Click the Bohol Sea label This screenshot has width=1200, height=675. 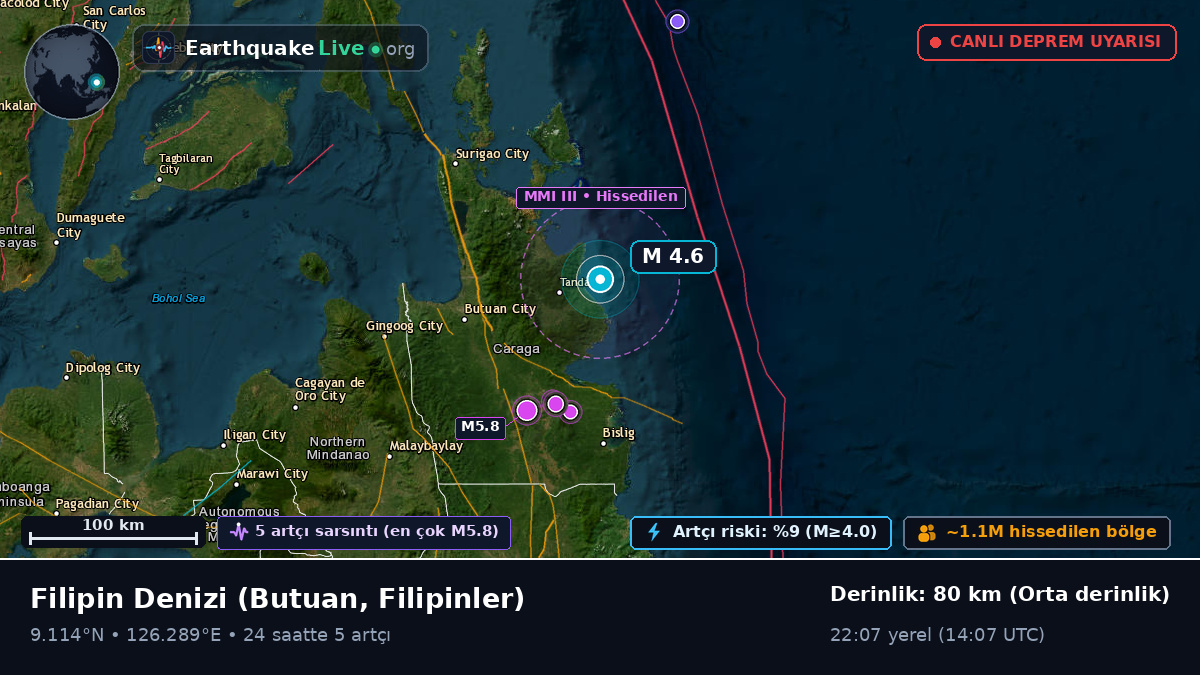[x=178, y=298]
